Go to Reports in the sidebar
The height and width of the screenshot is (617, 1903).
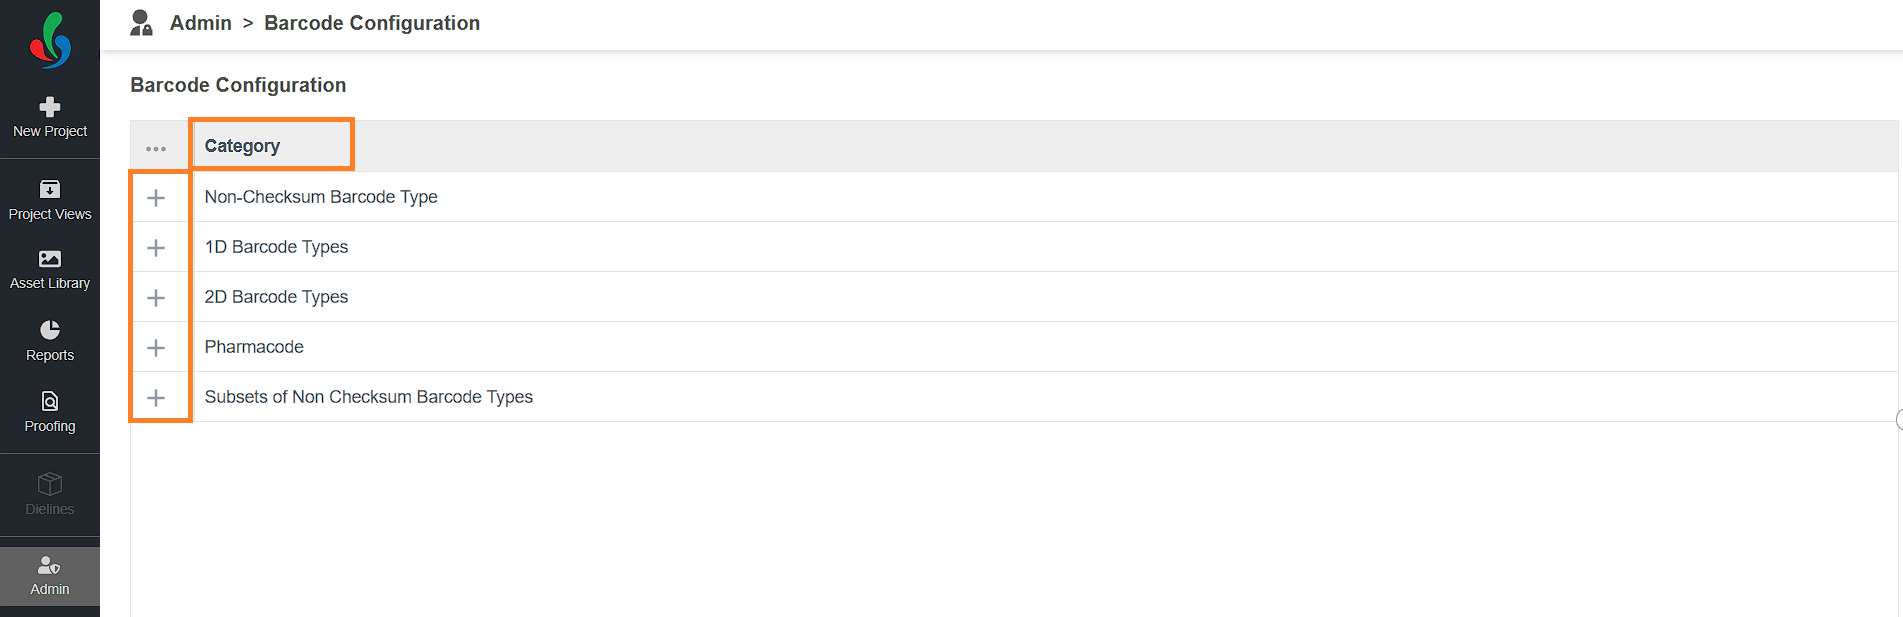point(50,341)
